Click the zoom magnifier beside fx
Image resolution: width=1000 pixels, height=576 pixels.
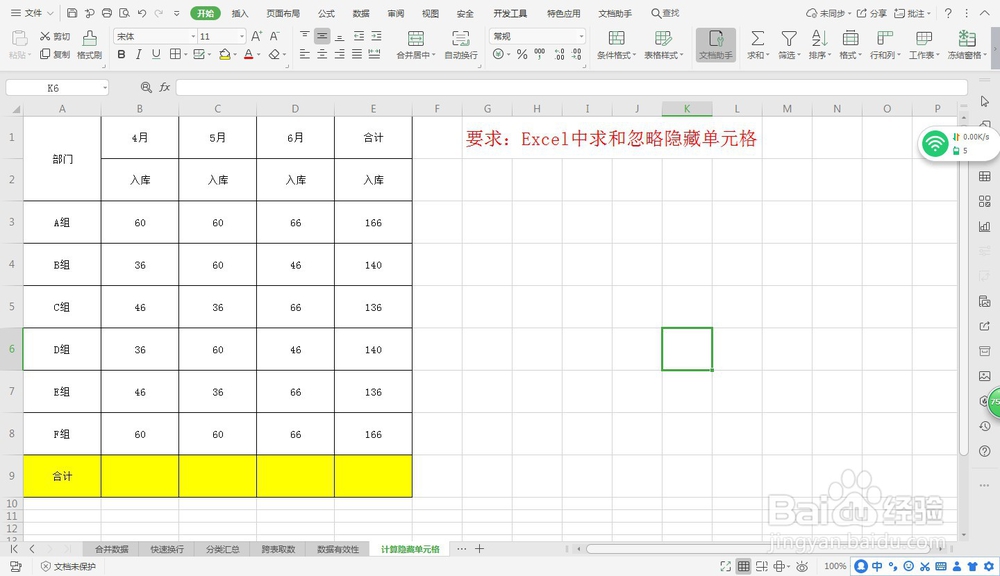[x=146, y=87]
